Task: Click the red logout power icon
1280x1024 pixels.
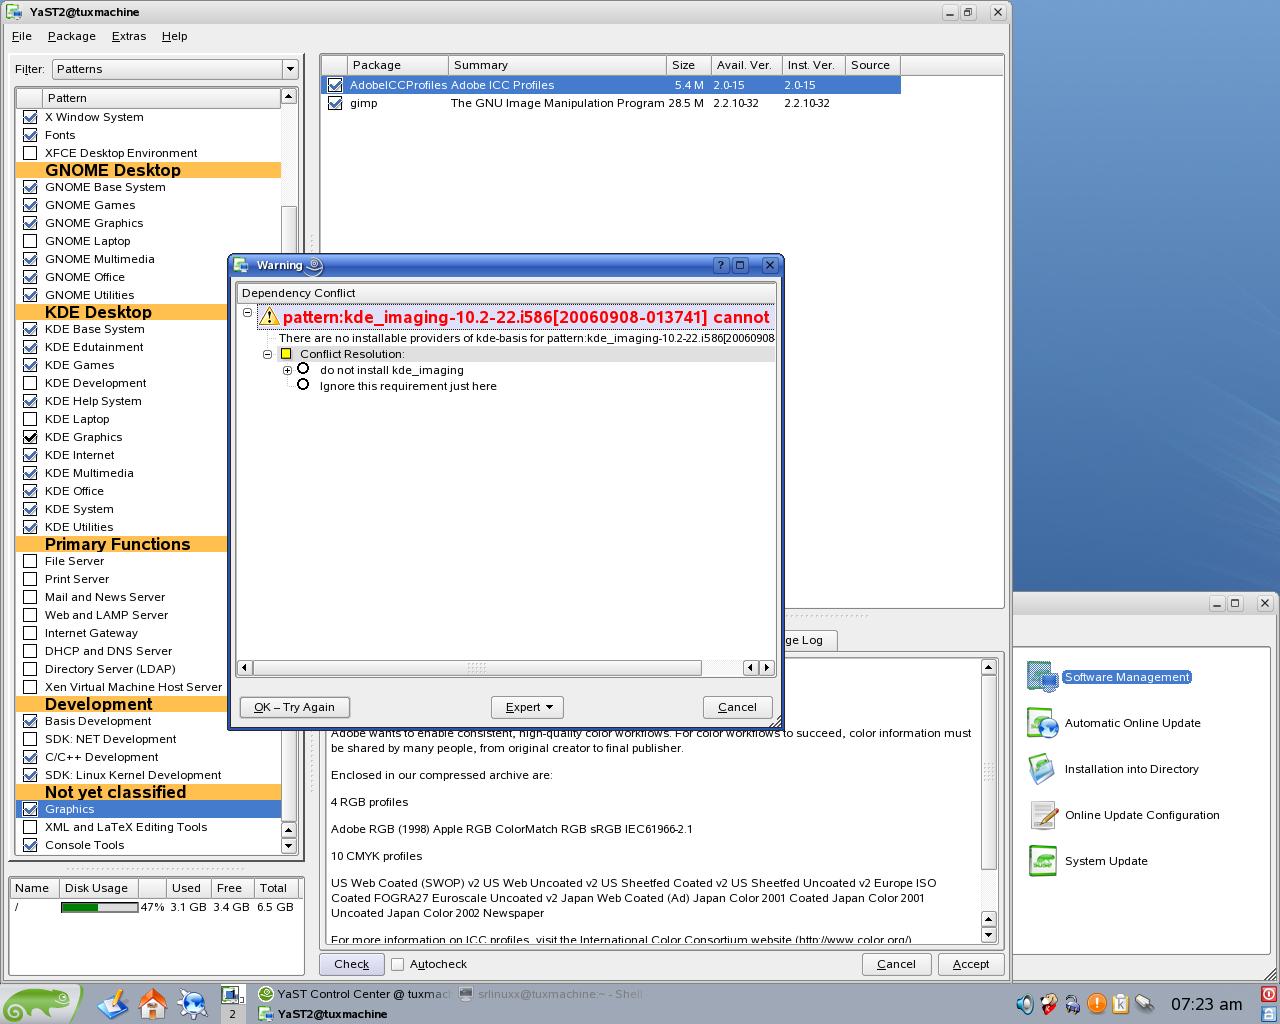Action: pos(1269,995)
